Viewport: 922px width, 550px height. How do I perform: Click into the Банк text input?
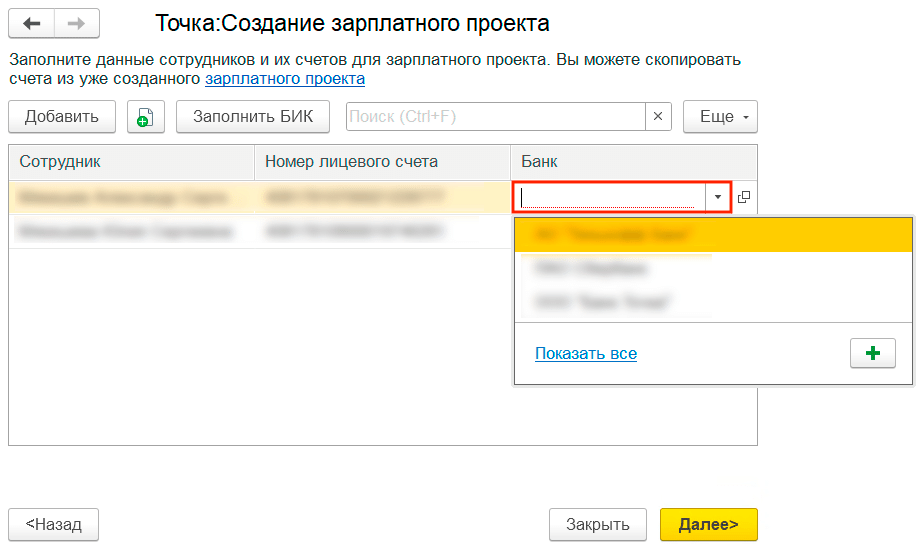[608, 198]
